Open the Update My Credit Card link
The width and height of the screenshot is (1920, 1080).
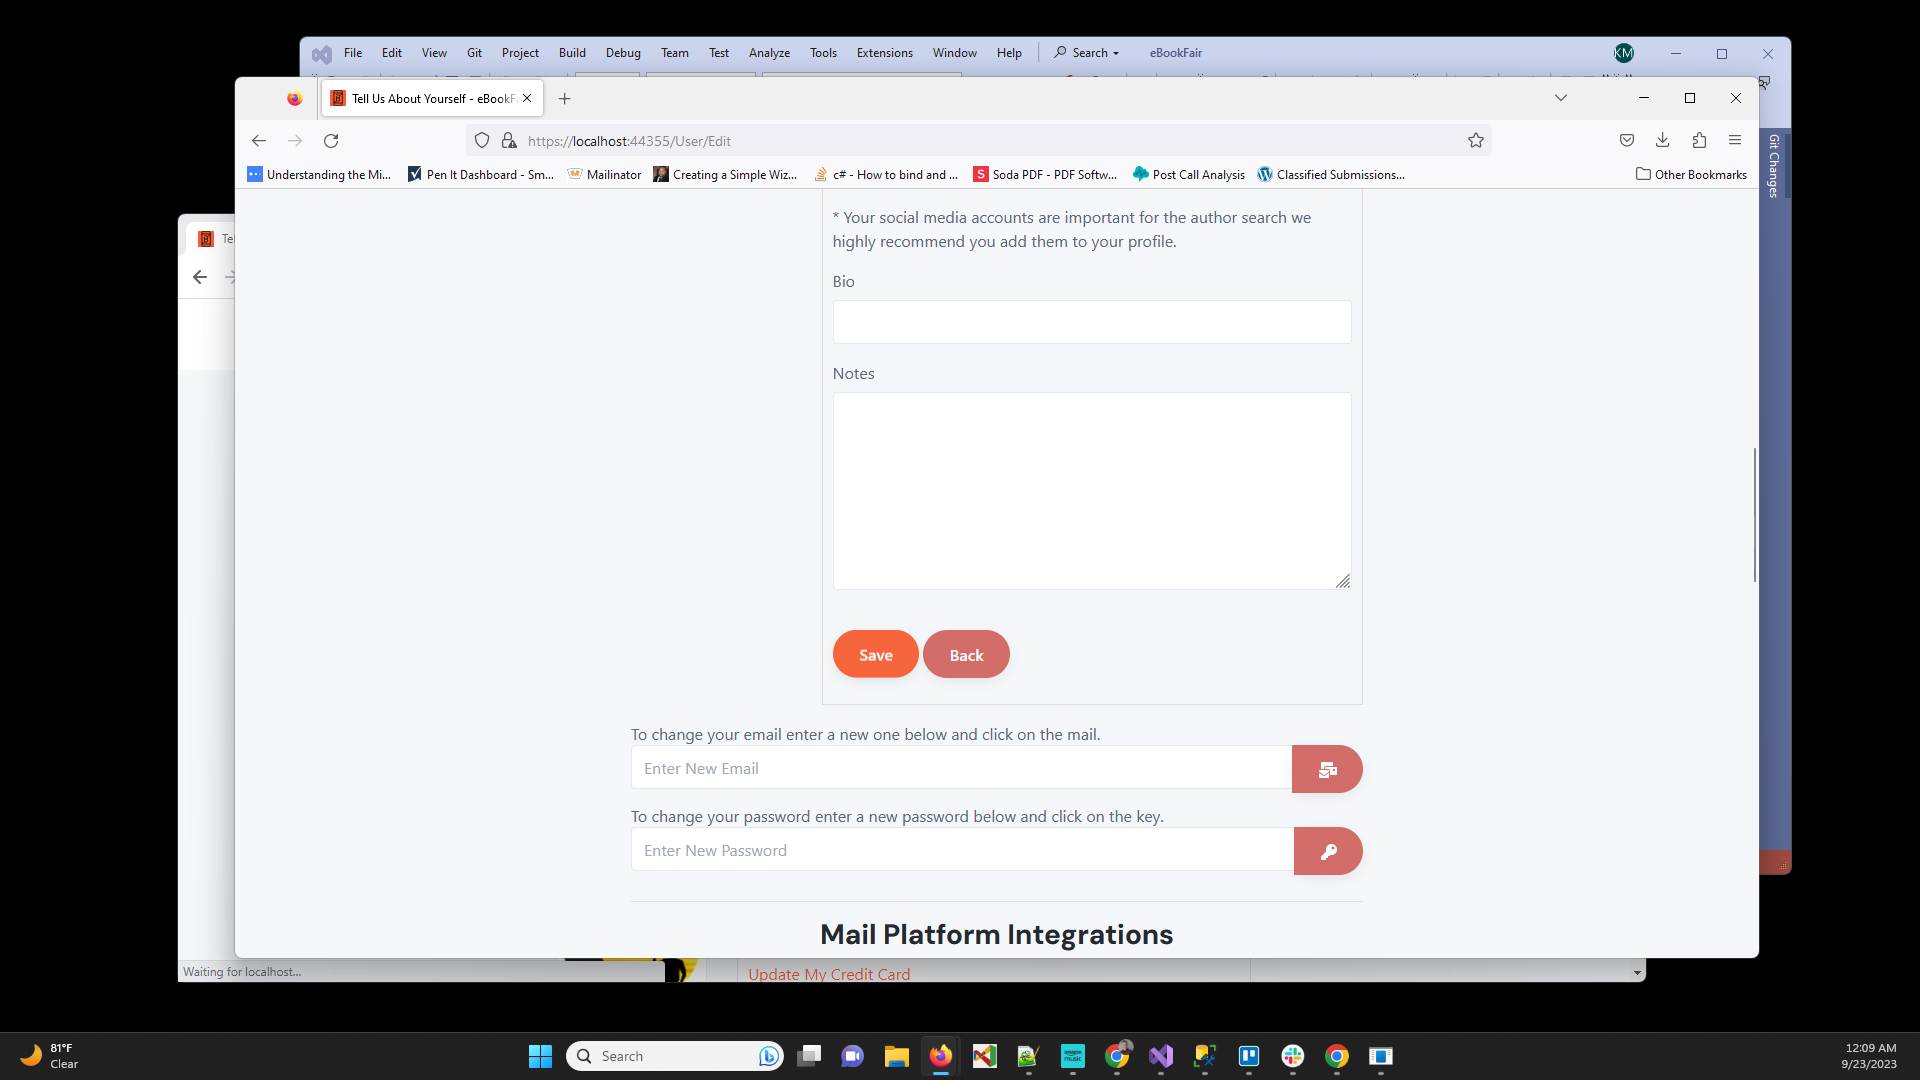[828, 973]
